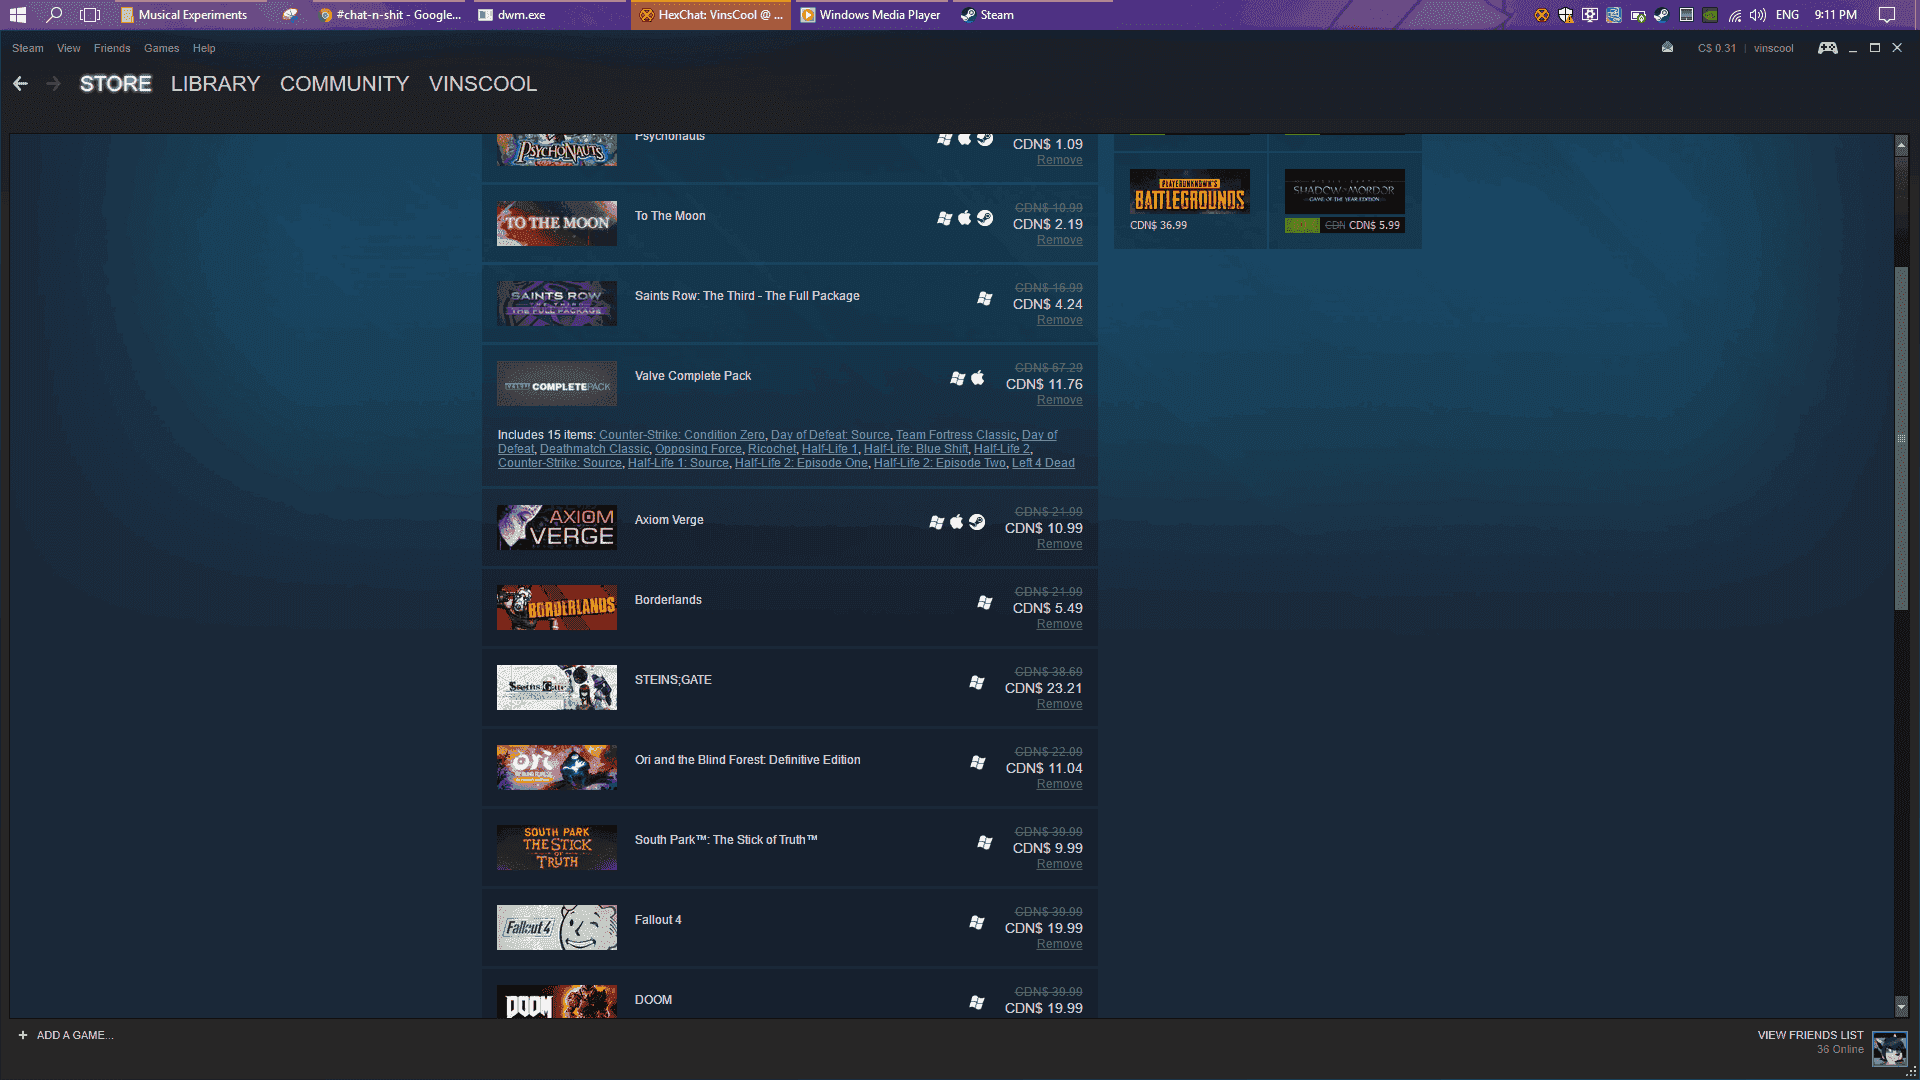Click the Windows icon on Axiom Verge row
1920x1080 pixels.
coord(937,522)
